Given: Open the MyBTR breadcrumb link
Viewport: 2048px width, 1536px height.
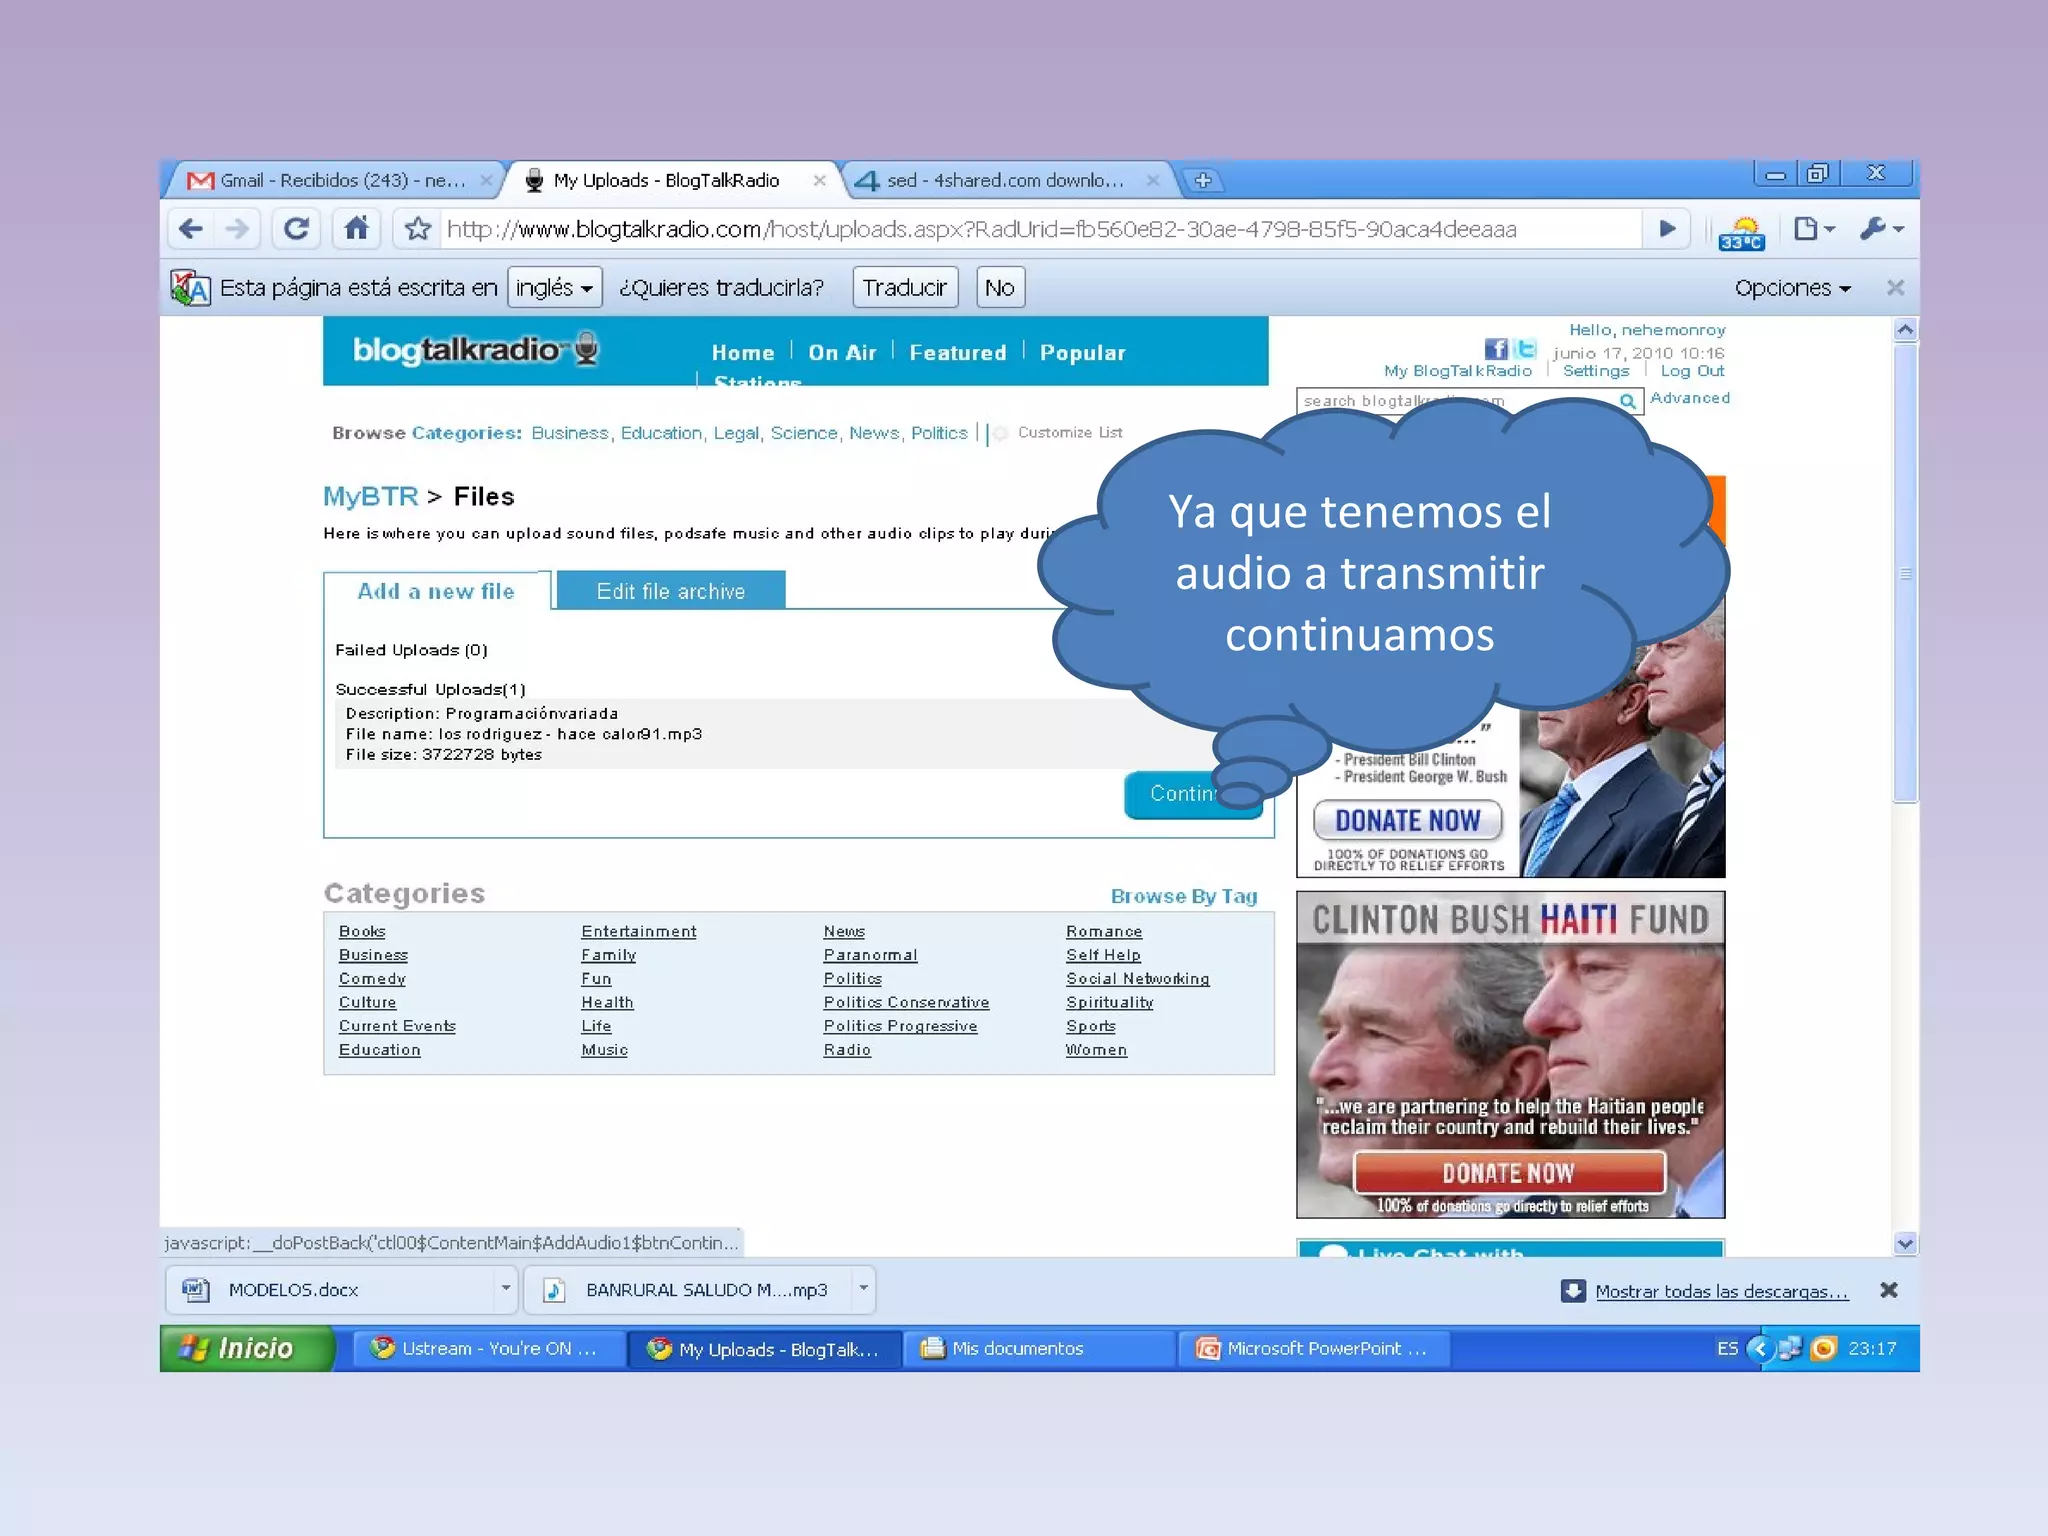Looking at the screenshot, I should pyautogui.click(x=370, y=496).
